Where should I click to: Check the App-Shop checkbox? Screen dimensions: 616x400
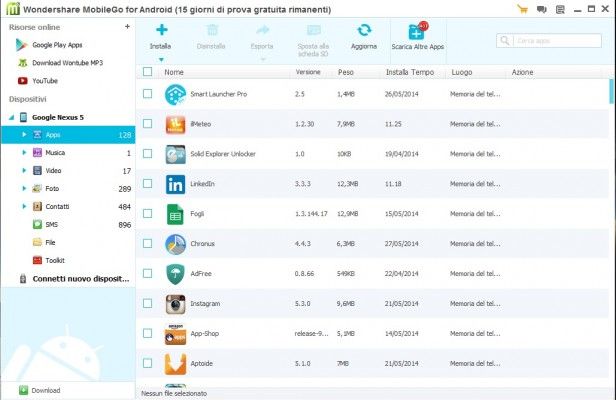[147, 333]
